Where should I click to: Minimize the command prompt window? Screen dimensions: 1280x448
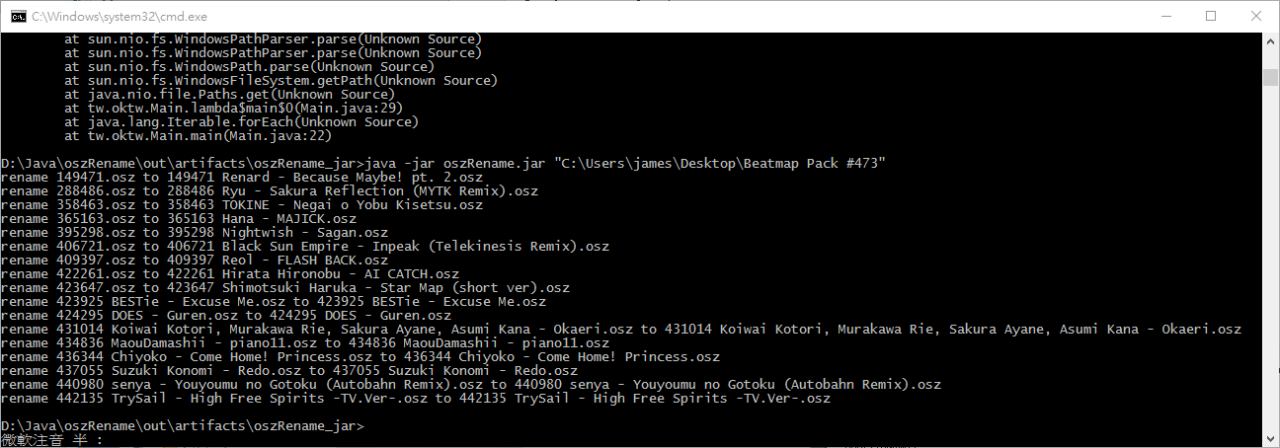coord(1167,16)
